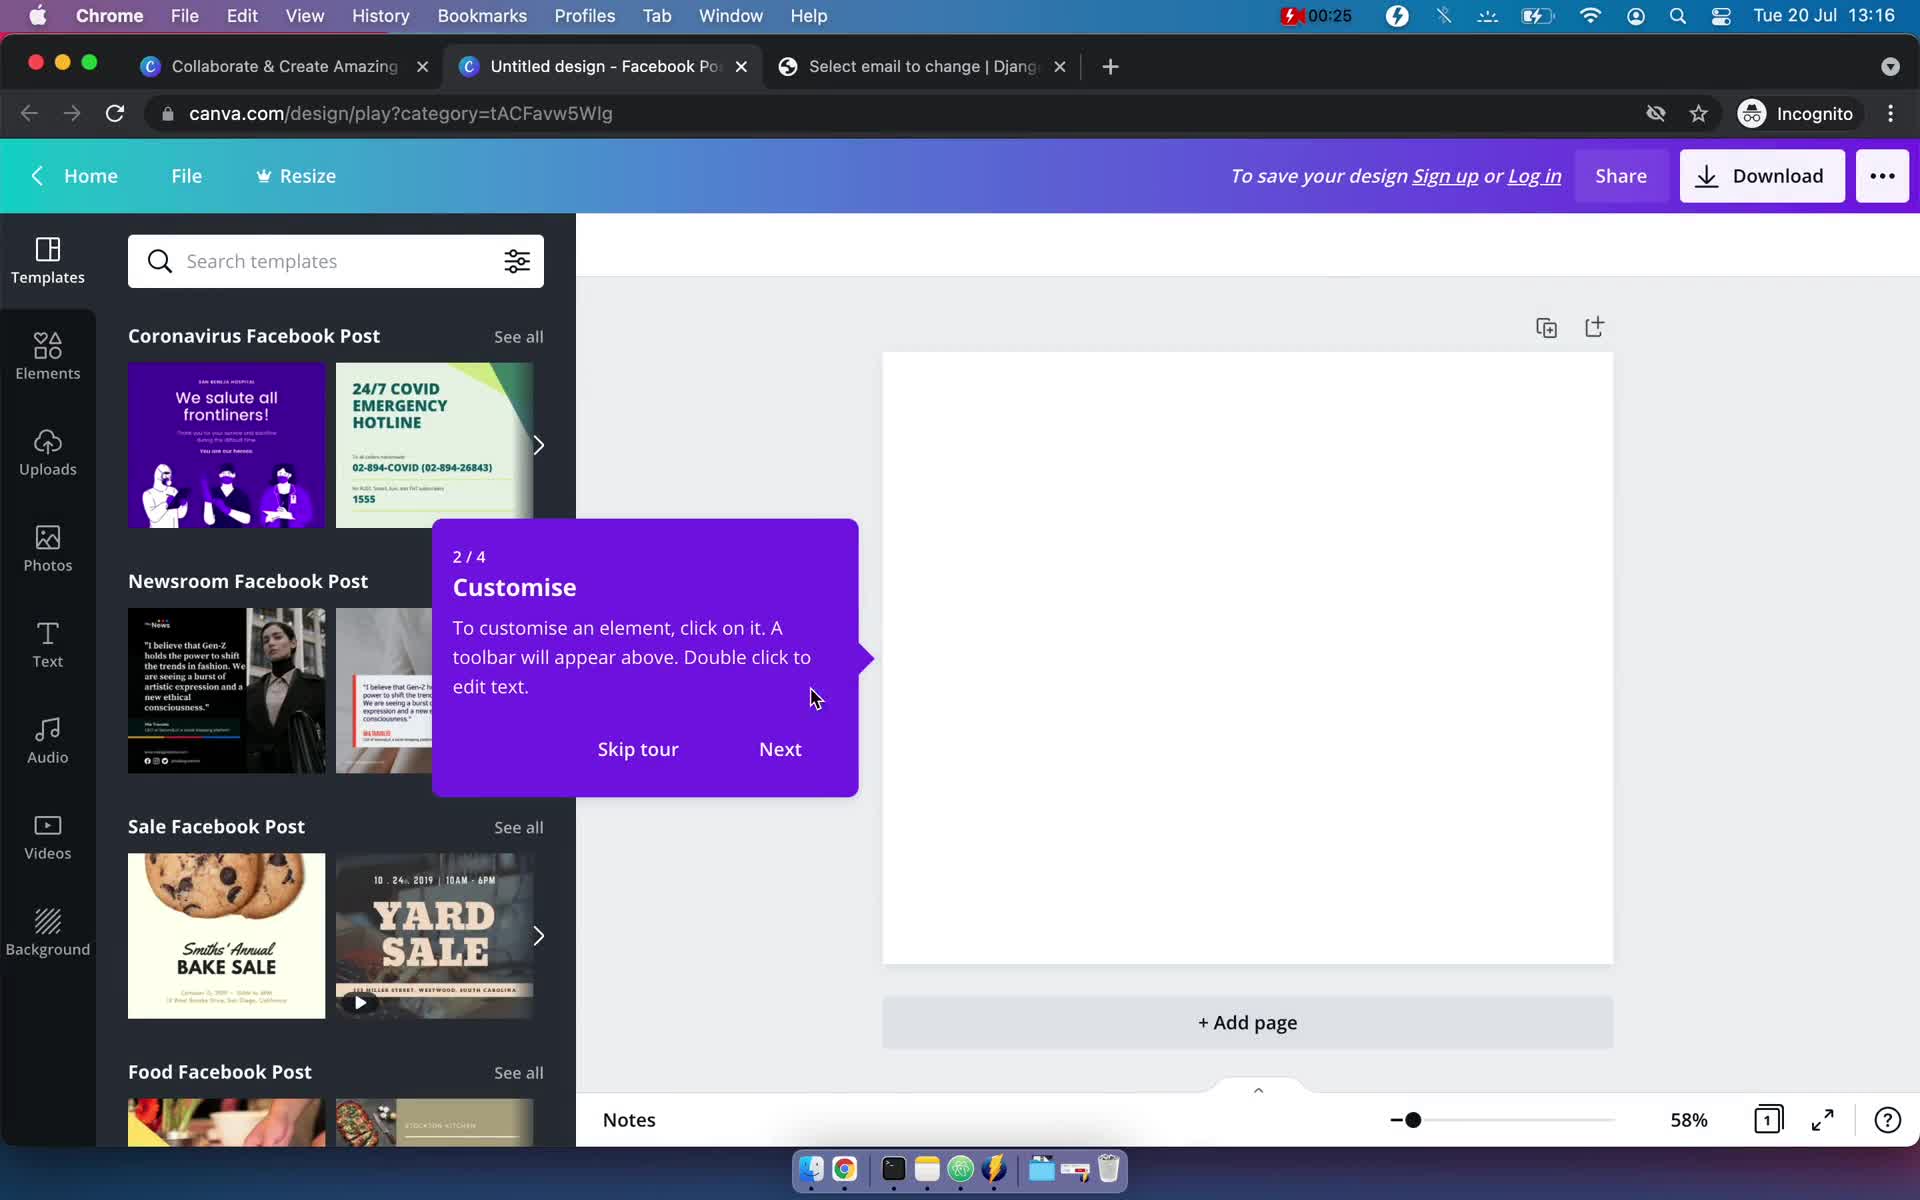Click the Next button on the tour

[780, 749]
